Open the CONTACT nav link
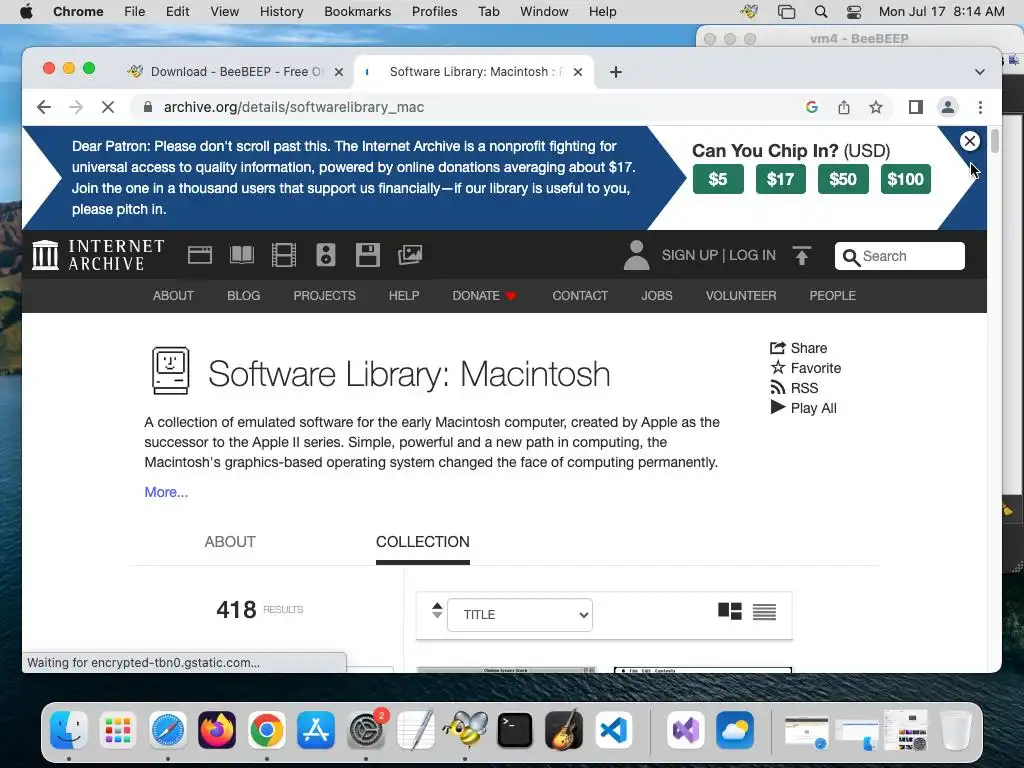Screen dimensions: 1024x768 580,296
